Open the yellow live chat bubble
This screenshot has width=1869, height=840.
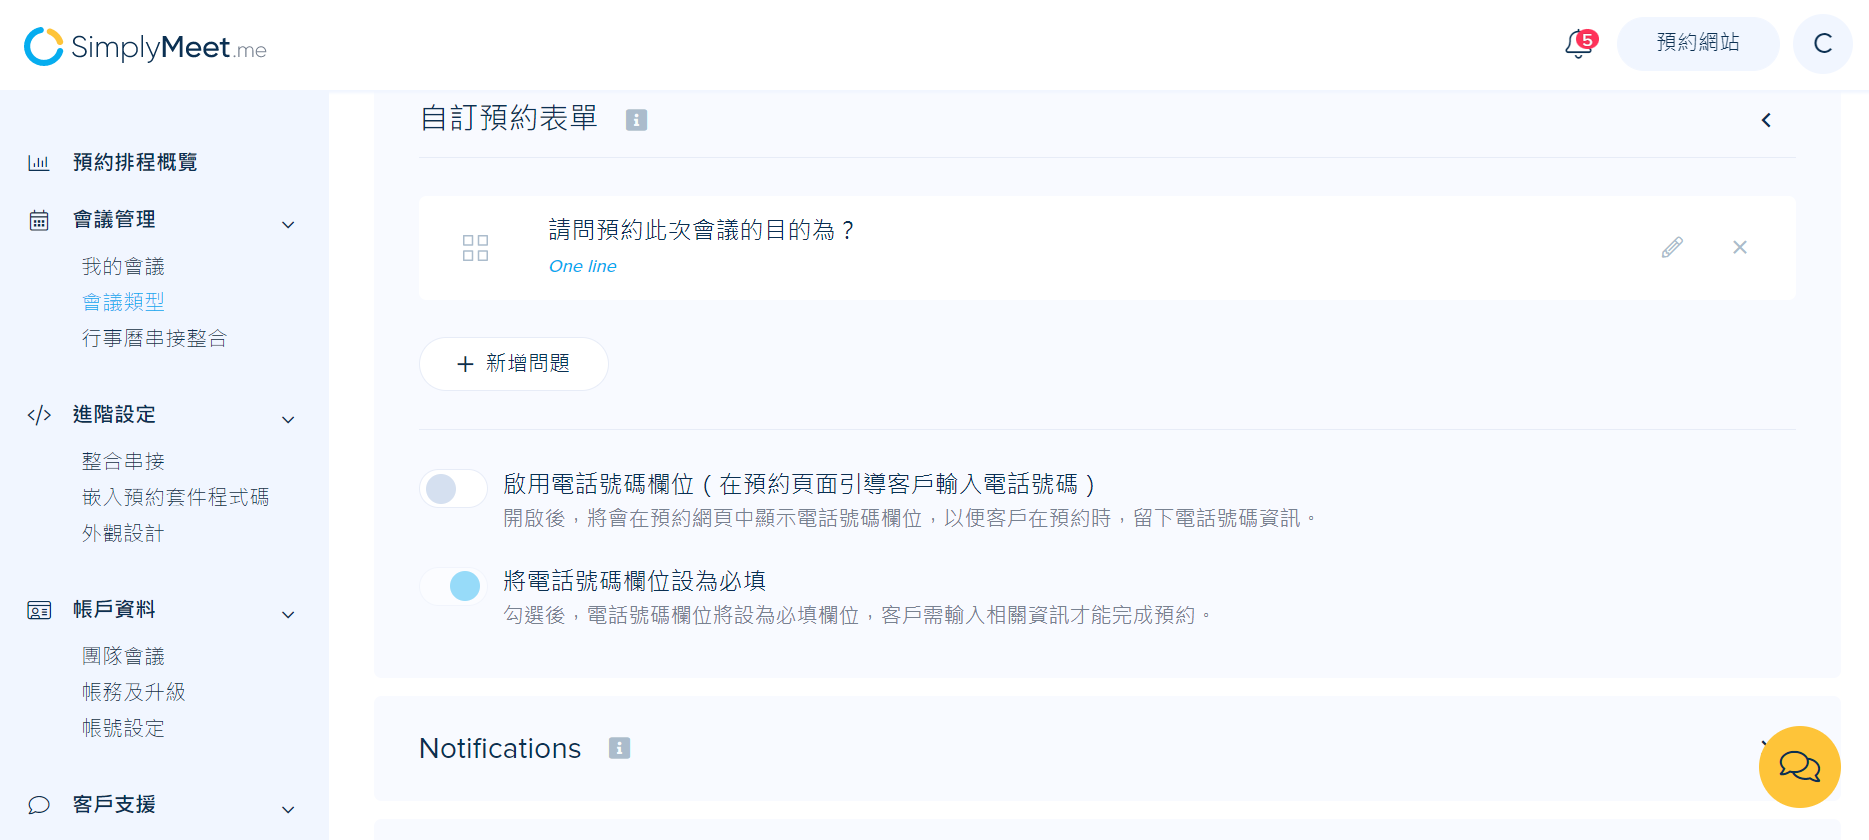[x=1800, y=767]
